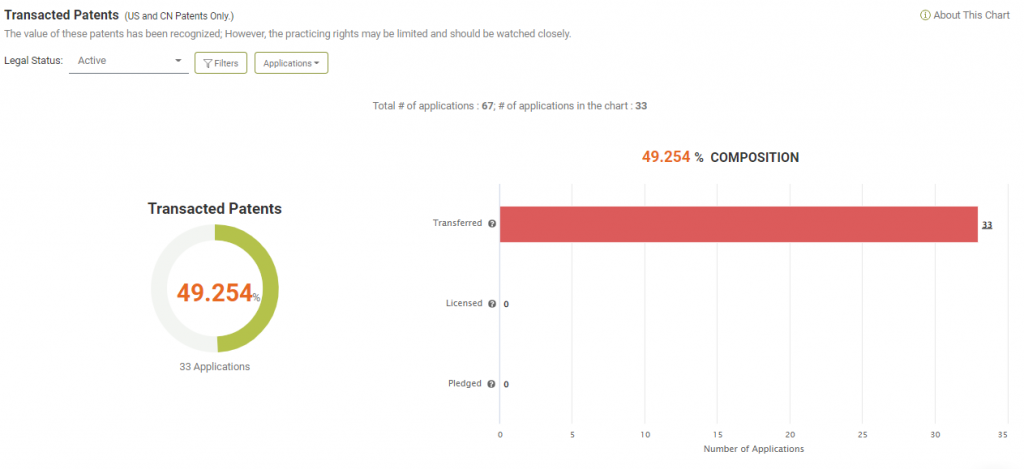The height and width of the screenshot is (469, 1024).
Task: Click the help icon beside Licensed
Action: (492, 304)
